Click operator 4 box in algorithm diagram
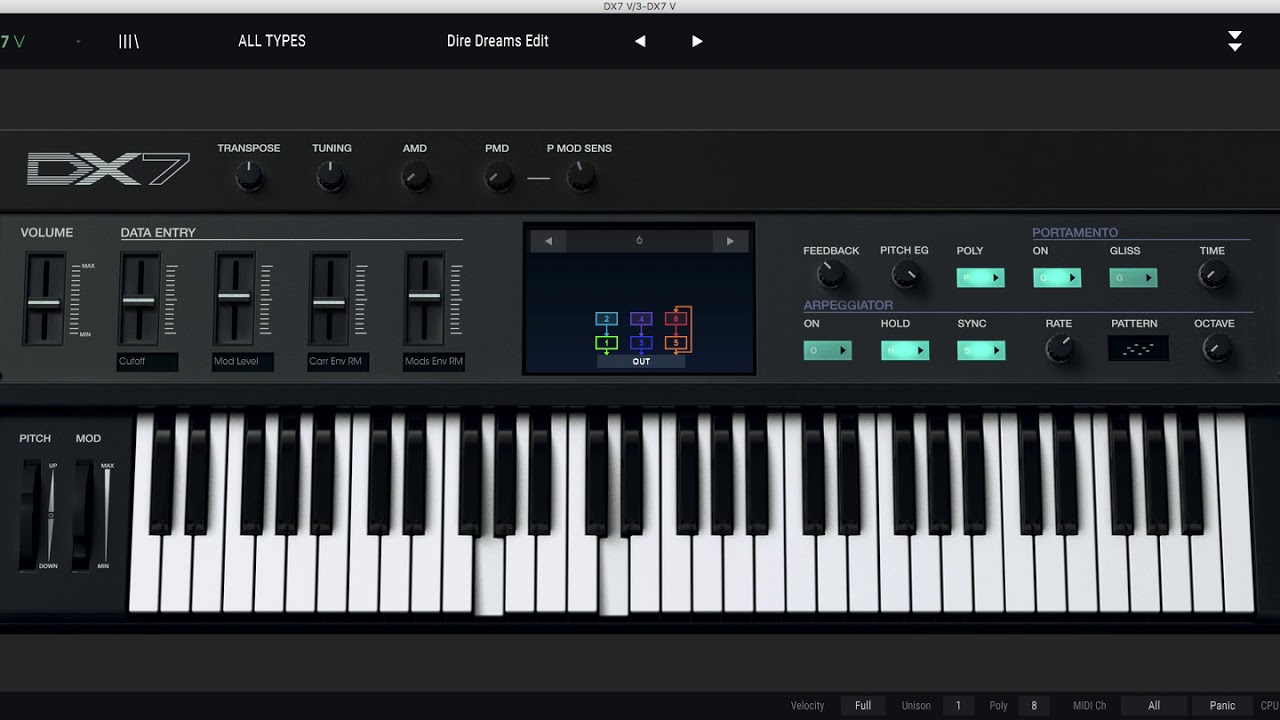 (641, 319)
